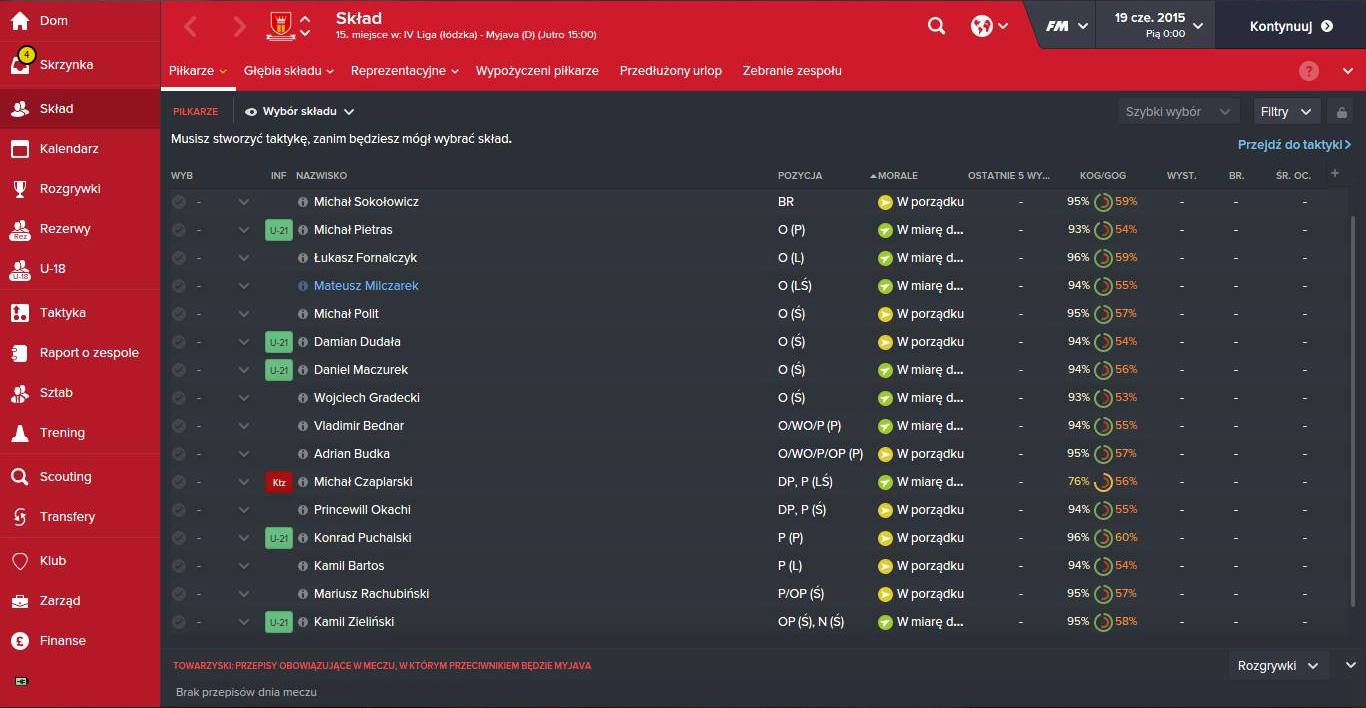Sort the list by the MORALE column header
Screen dimensions: 1366x708
(x=897, y=176)
